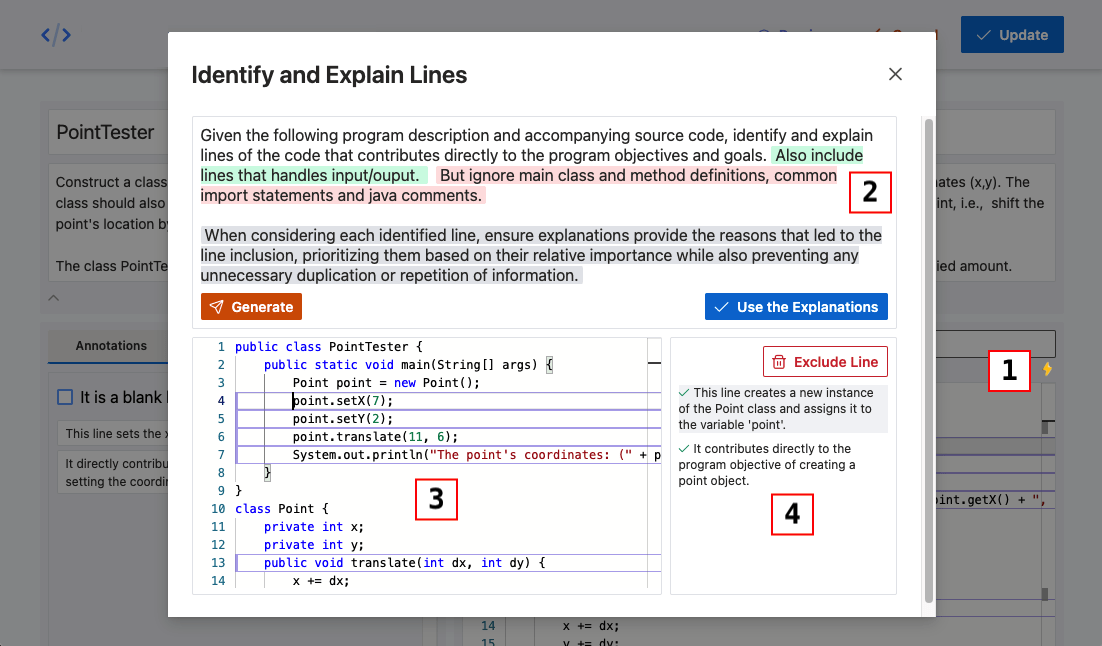Click 'x += dx;' line in dialog editor

click(x=320, y=581)
